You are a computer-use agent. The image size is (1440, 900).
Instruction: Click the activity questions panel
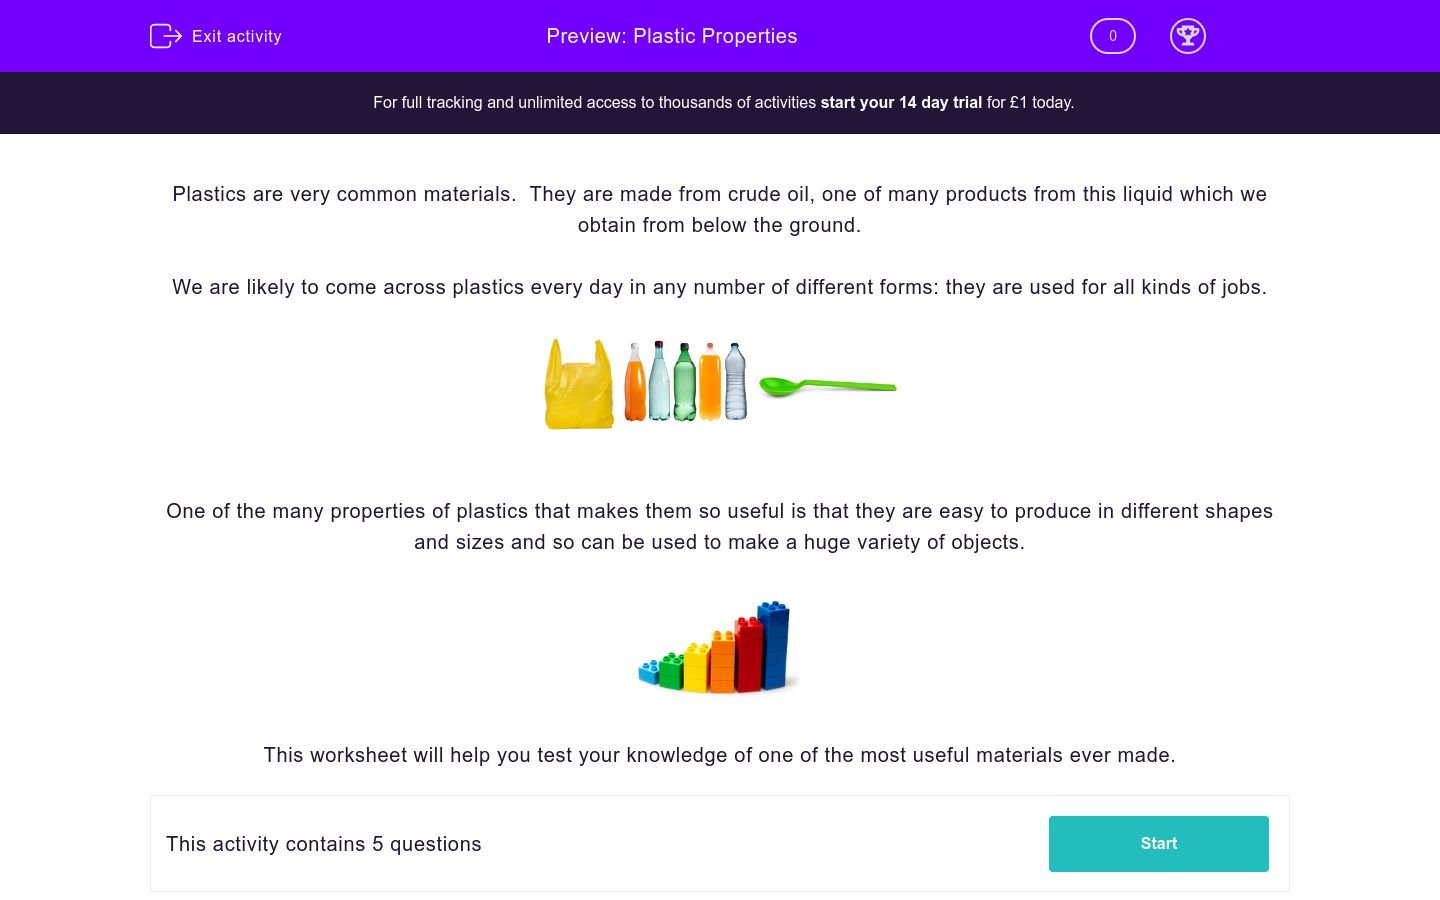pos(720,843)
